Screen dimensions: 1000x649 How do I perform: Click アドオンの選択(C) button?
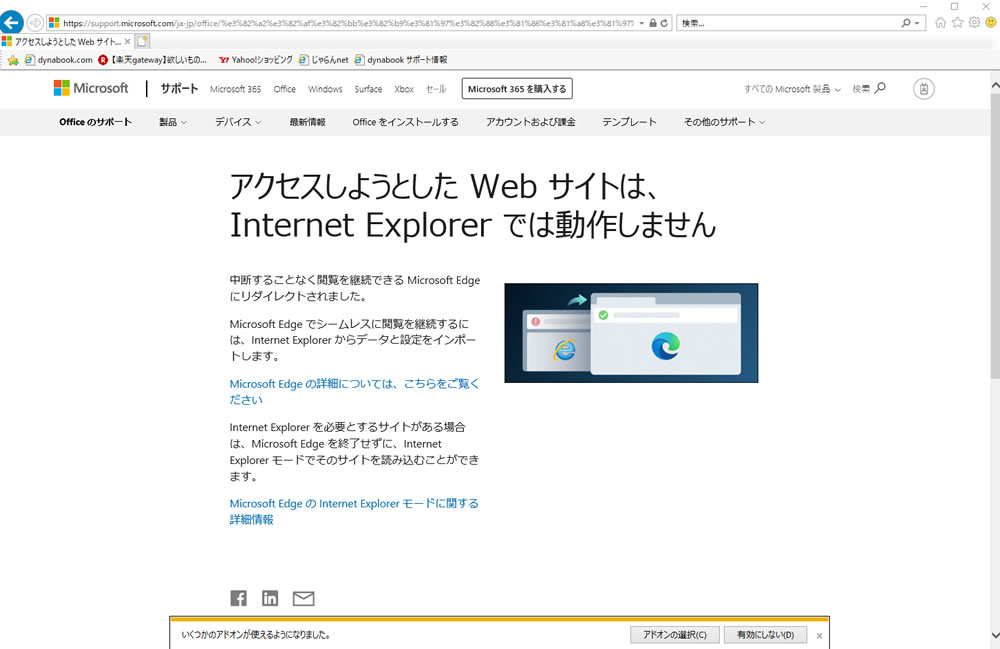[675, 634]
